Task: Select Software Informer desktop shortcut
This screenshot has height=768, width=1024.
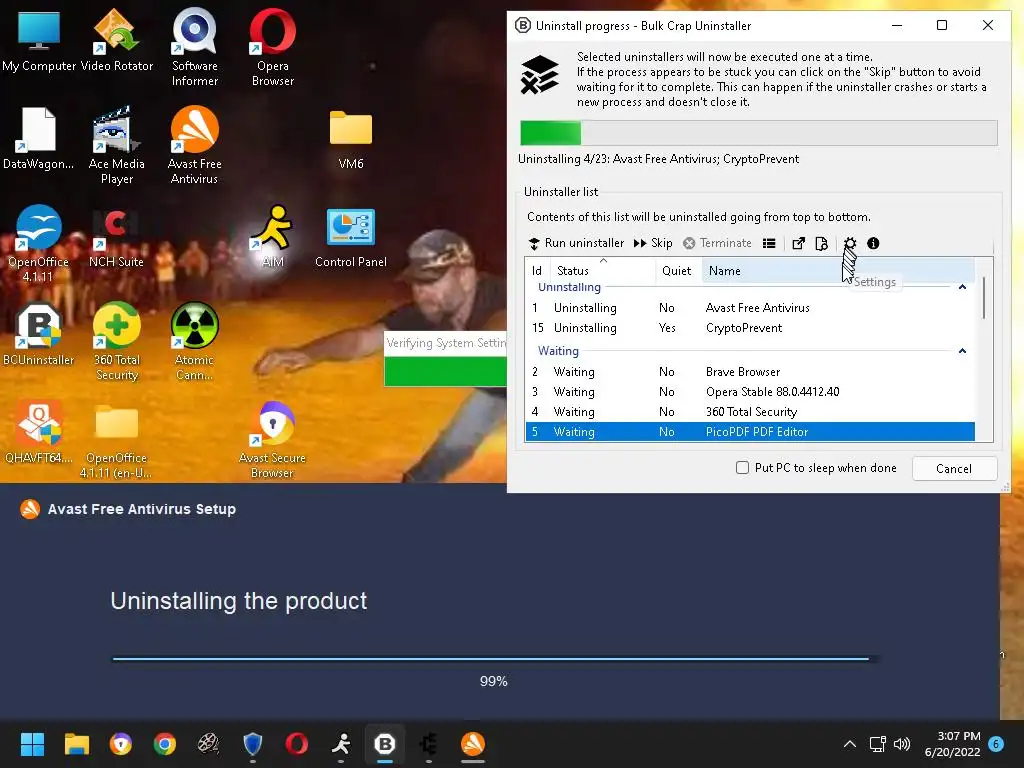Action: [x=195, y=47]
